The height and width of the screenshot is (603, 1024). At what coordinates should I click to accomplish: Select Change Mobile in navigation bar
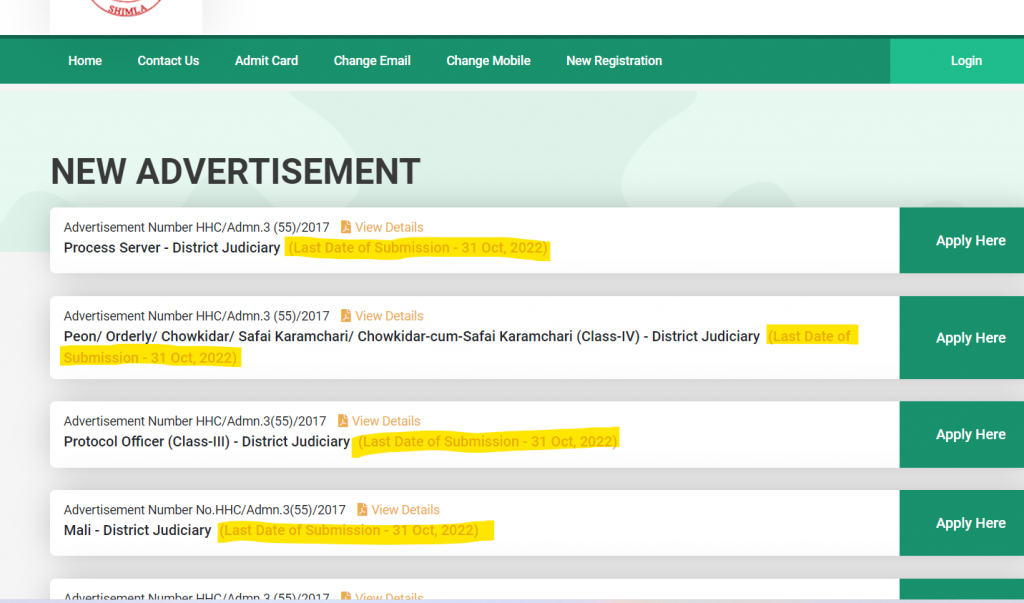click(x=488, y=61)
